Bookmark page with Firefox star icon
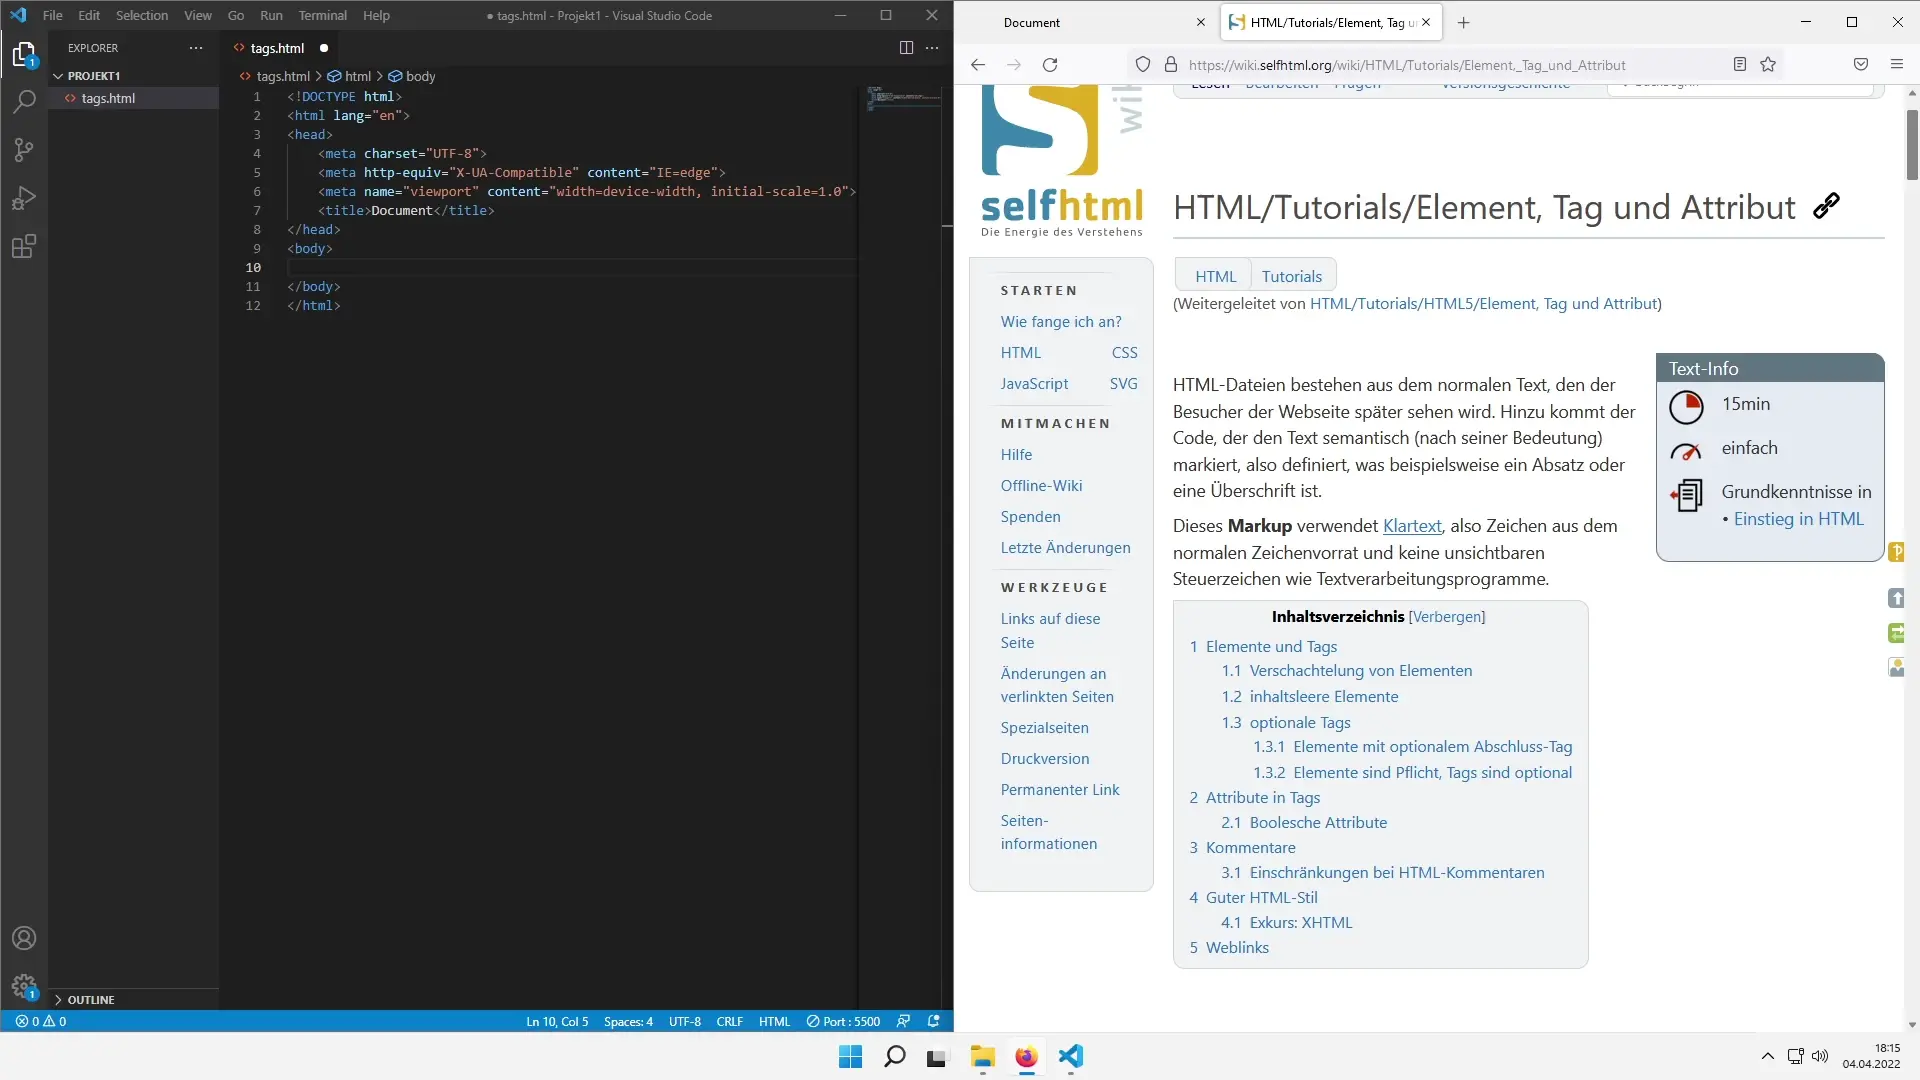Image resolution: width=1920 pixels, height=1080 pixels. pyautogui.click(x=1768, y=65)
